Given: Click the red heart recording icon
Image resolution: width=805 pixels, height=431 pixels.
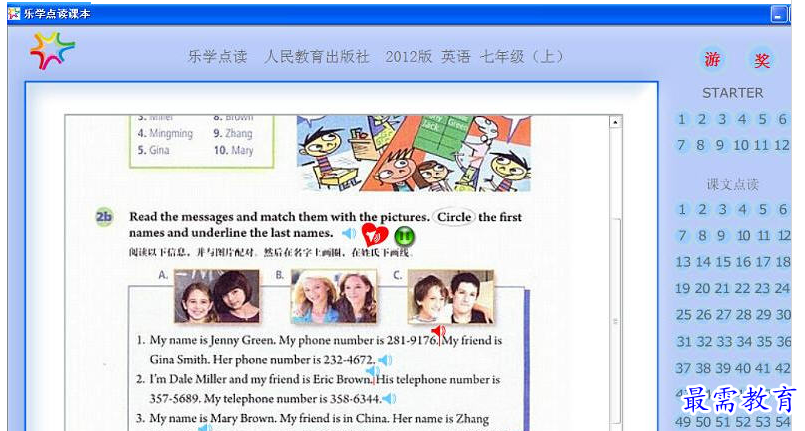Looking at the screenshot, I should [375, 236].
